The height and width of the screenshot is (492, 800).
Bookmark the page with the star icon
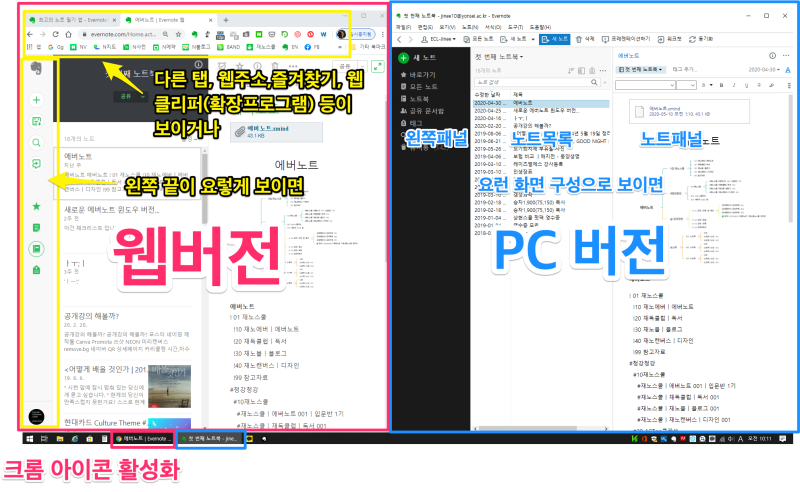click(x=179, y=34)
